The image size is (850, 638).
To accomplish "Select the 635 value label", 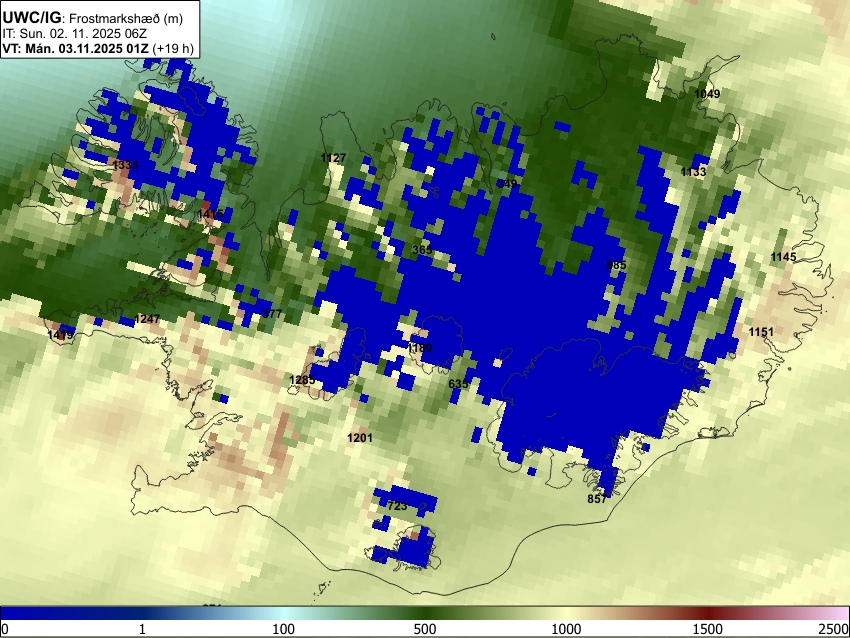I will pos(458,384).
